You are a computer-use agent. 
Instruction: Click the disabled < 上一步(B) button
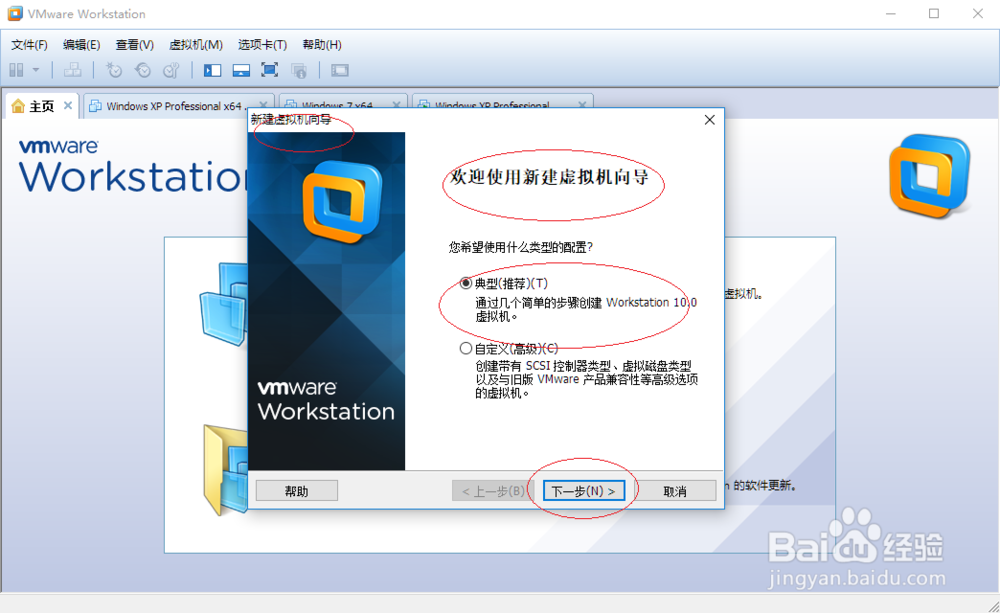tap(492, 491)
